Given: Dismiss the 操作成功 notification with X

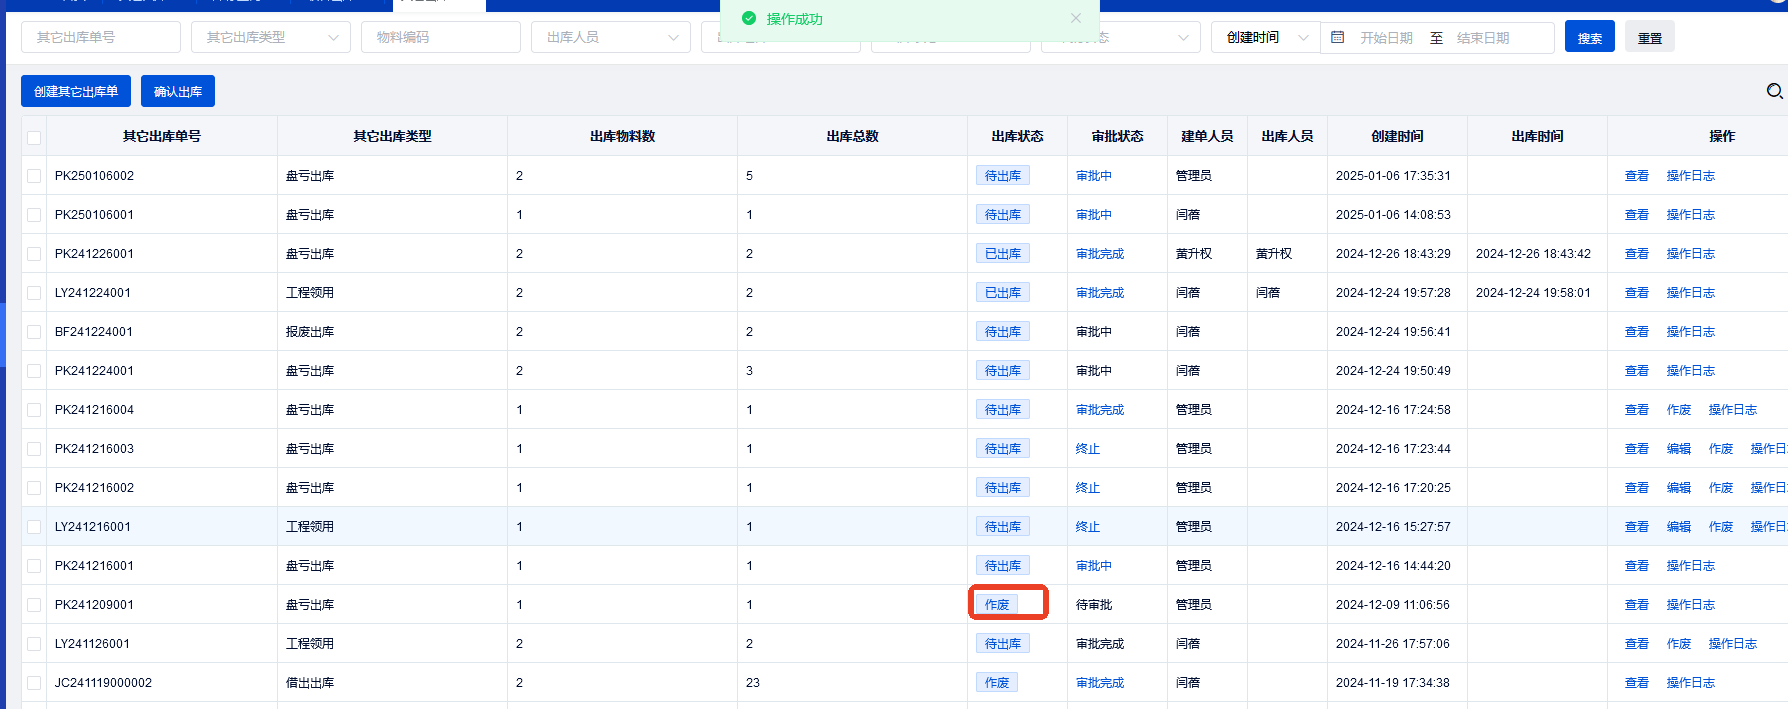Looking at the screenshot, I should 1075,18.
